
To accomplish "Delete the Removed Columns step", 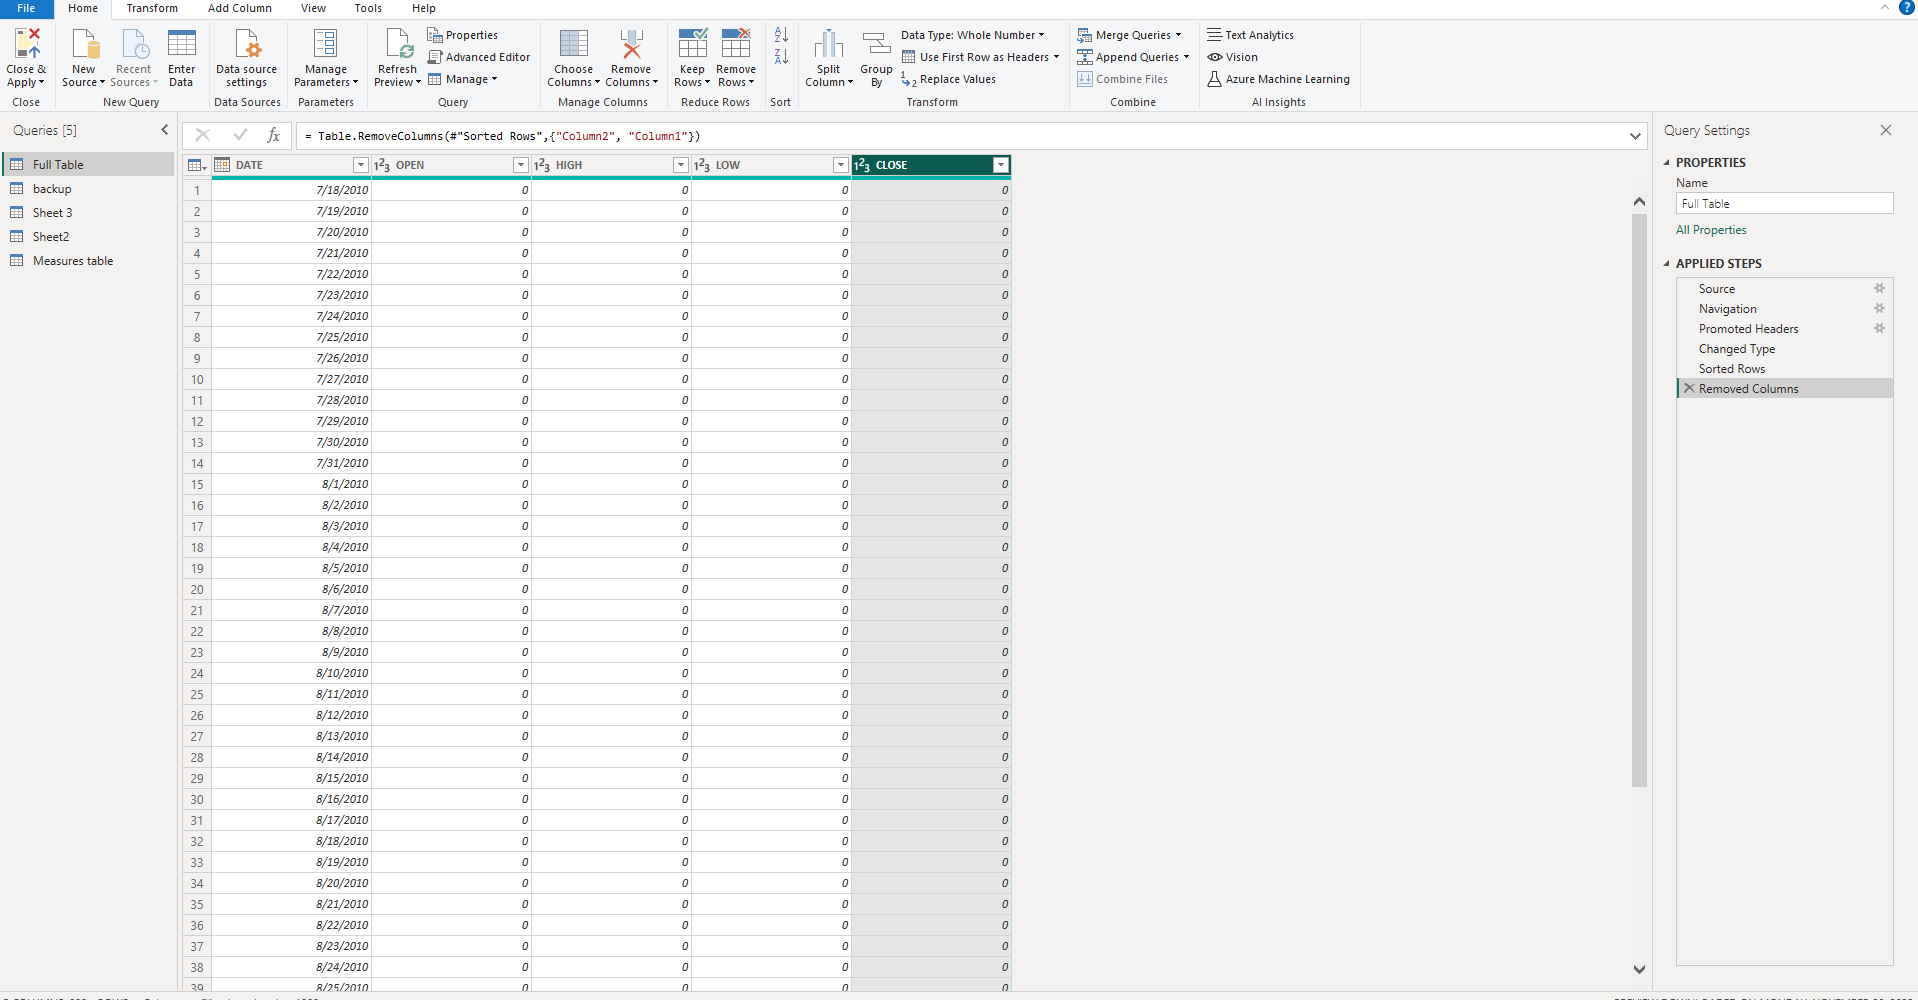I will pyautogui.click(x=1689, y=389).
